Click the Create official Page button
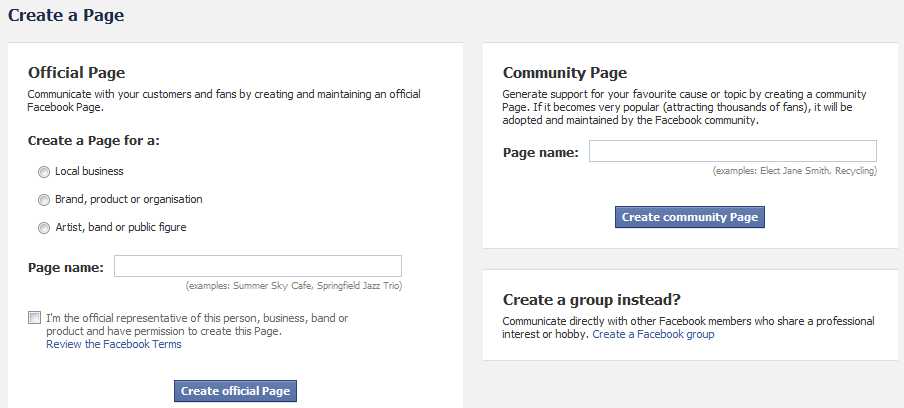Image resolution: width=904 pixels, height=408 pixels. pos(235,391)
